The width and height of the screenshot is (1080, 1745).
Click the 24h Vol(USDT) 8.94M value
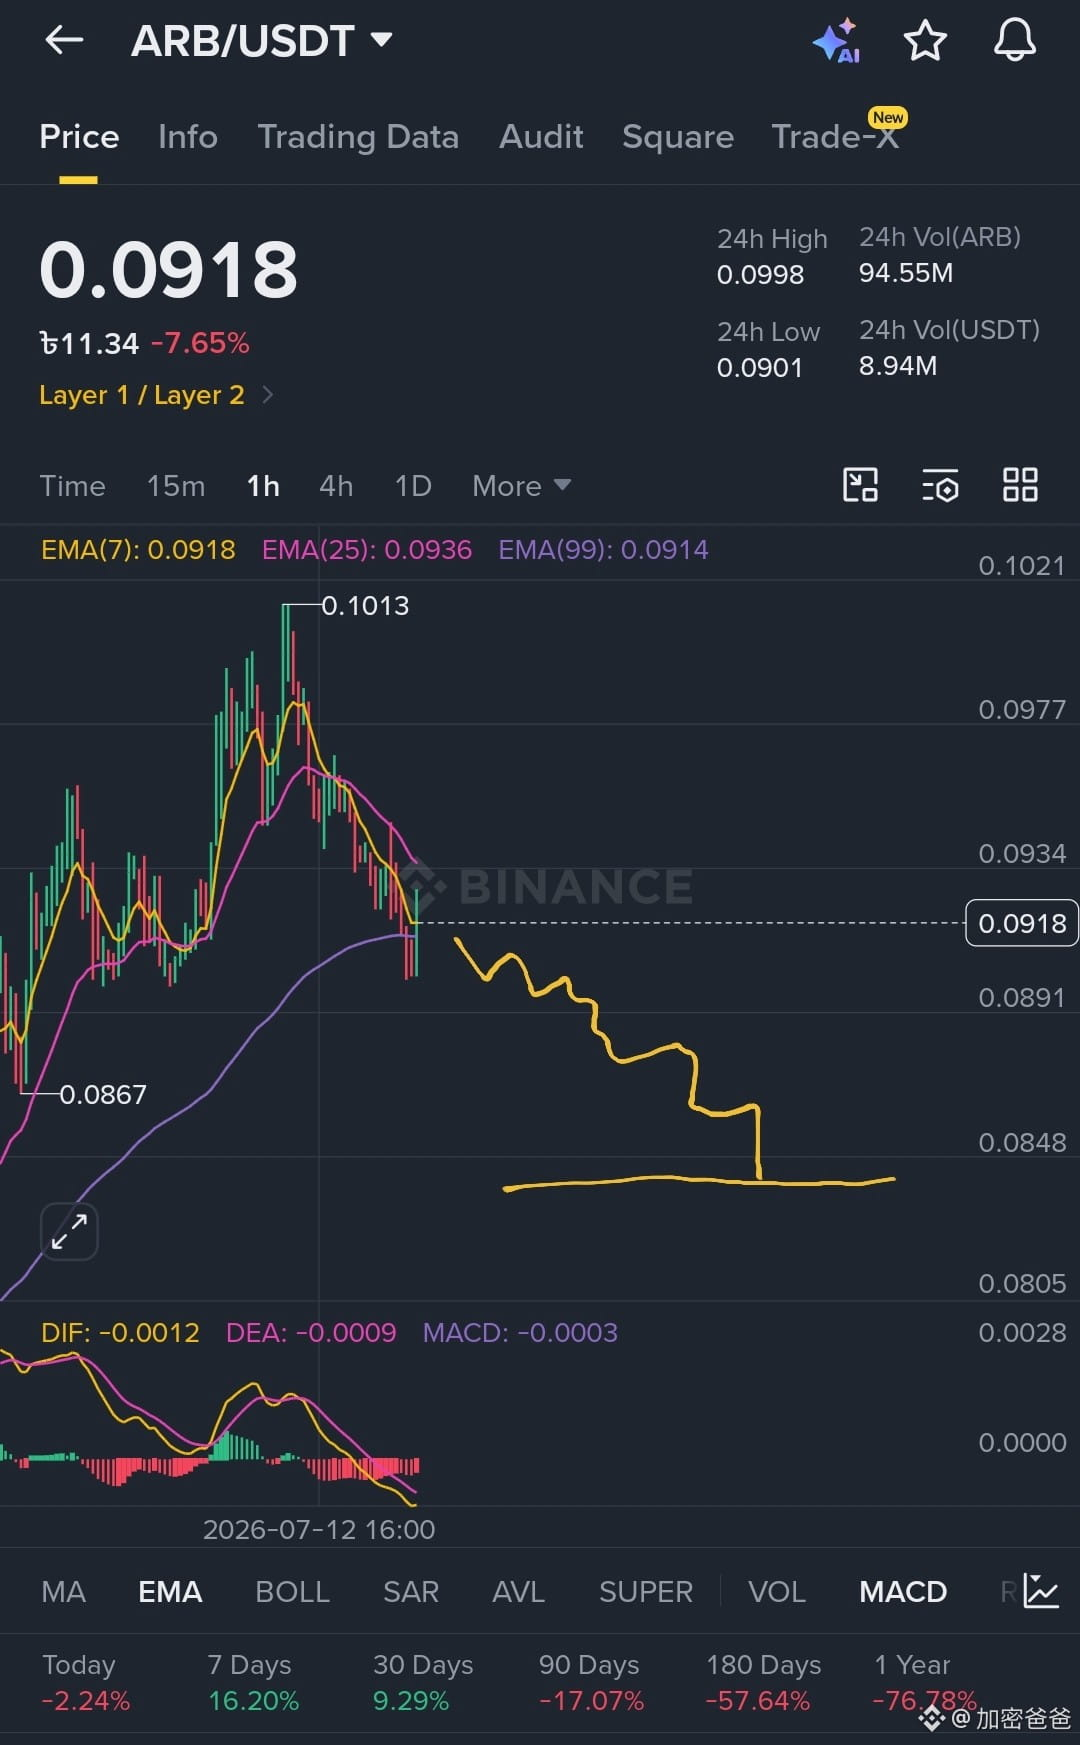[x=898, y=366]
